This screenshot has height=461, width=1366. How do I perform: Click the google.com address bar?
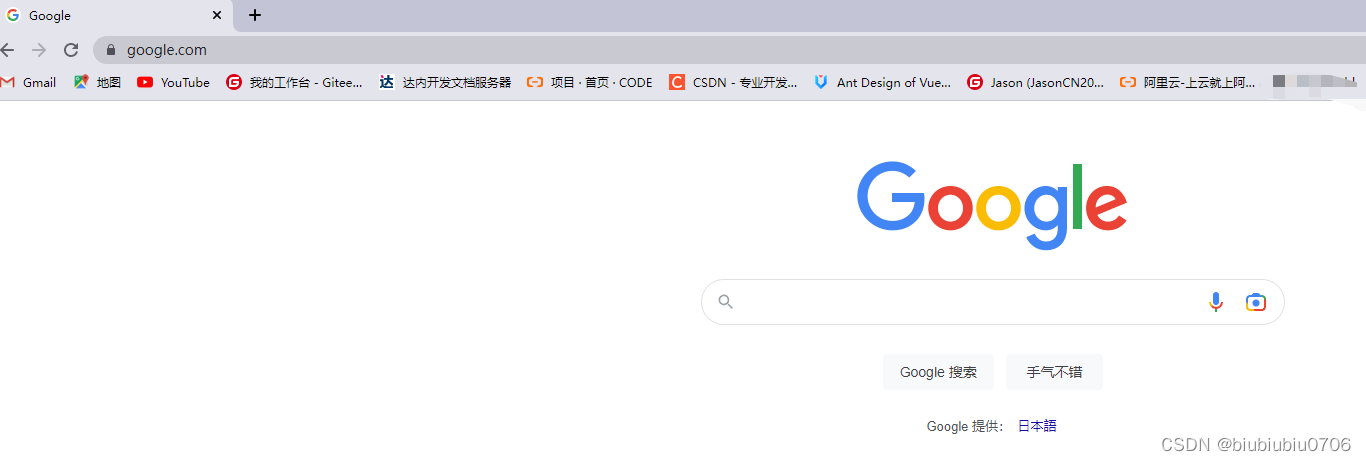(730, 50)
